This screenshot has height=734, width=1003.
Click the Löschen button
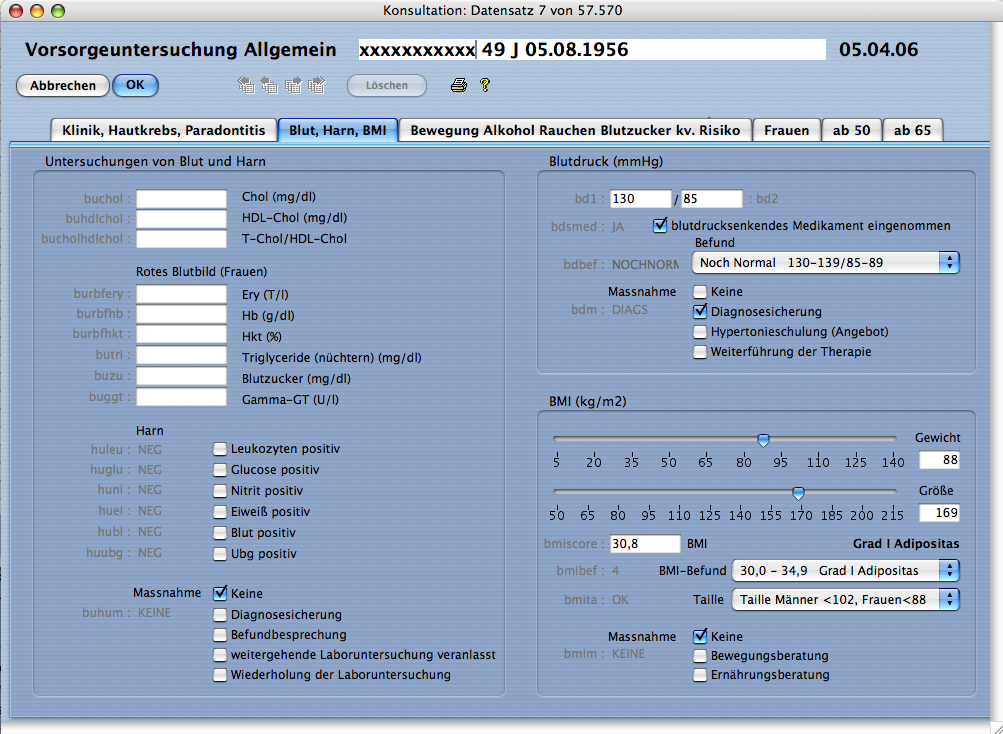pos(386,85)
